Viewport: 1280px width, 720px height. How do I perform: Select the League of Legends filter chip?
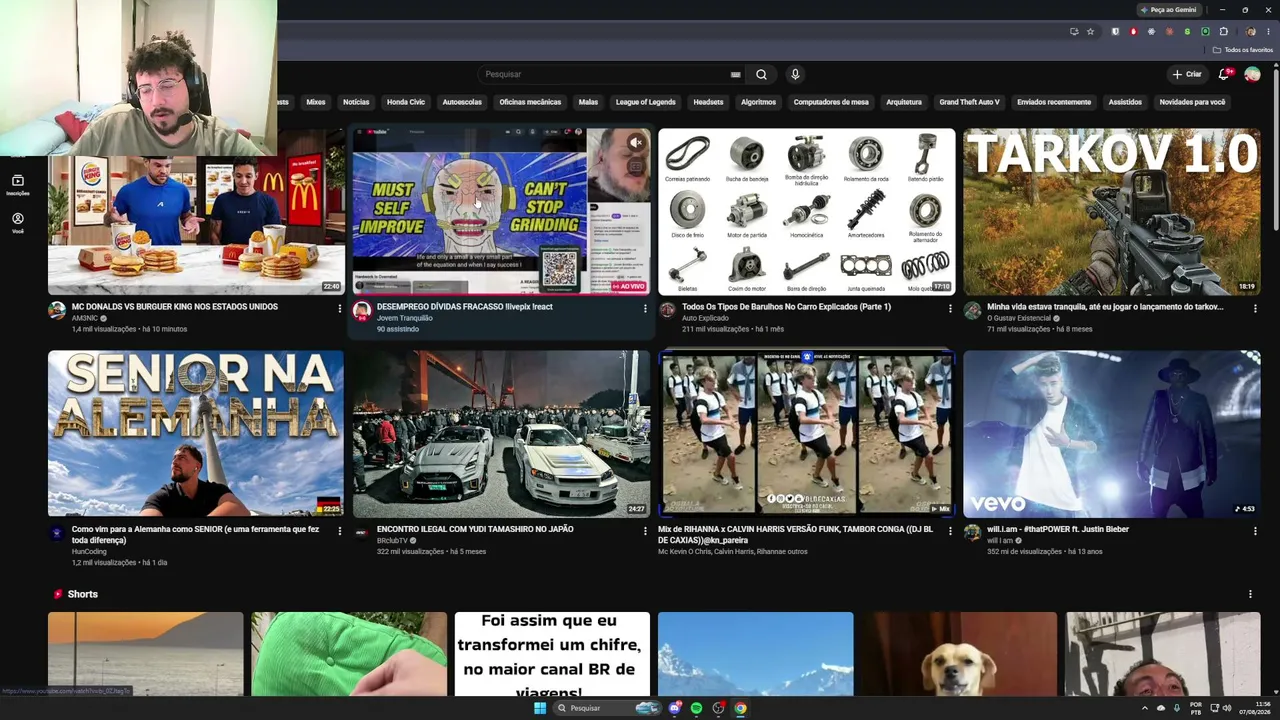point(645,102)
